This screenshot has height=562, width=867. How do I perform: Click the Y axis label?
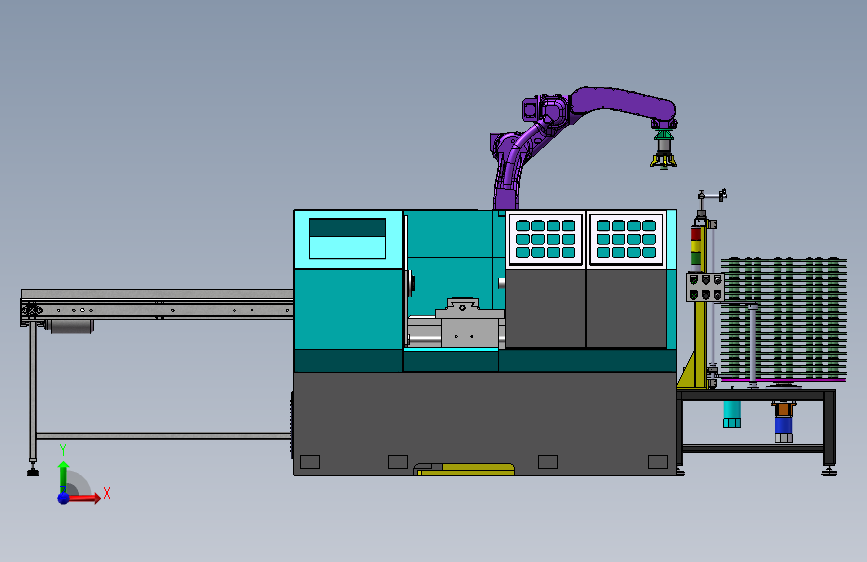coord(63,450)
